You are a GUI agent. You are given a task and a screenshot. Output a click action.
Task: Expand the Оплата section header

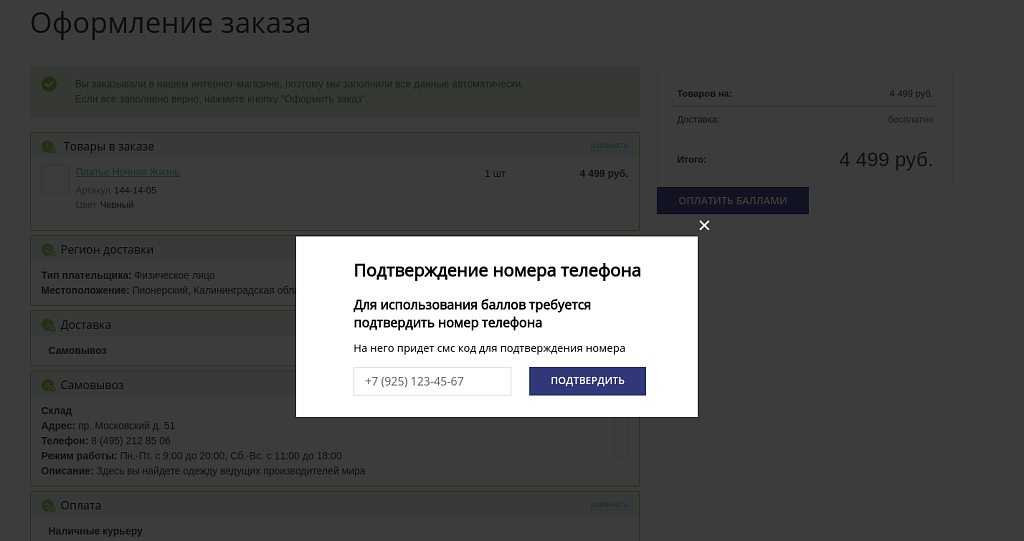pyautogui.click(x=80, y=506)
